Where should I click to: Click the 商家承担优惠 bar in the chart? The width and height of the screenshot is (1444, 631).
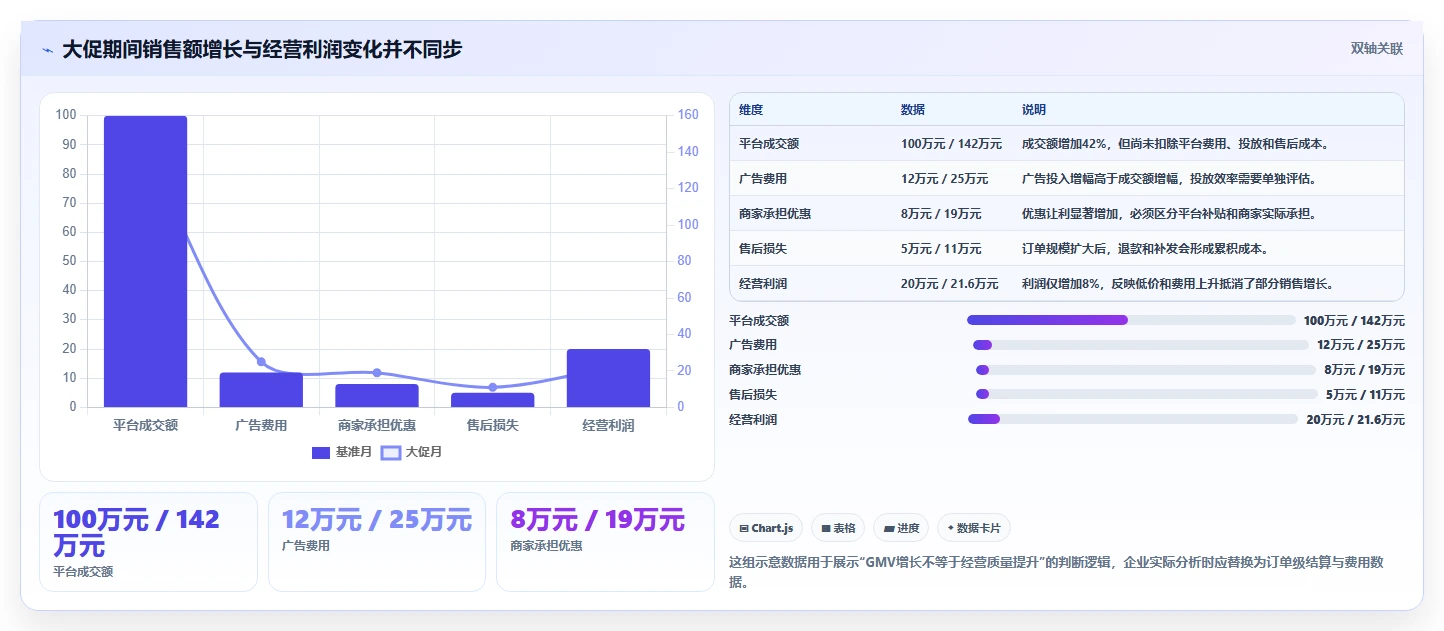(x=377, y=396)
